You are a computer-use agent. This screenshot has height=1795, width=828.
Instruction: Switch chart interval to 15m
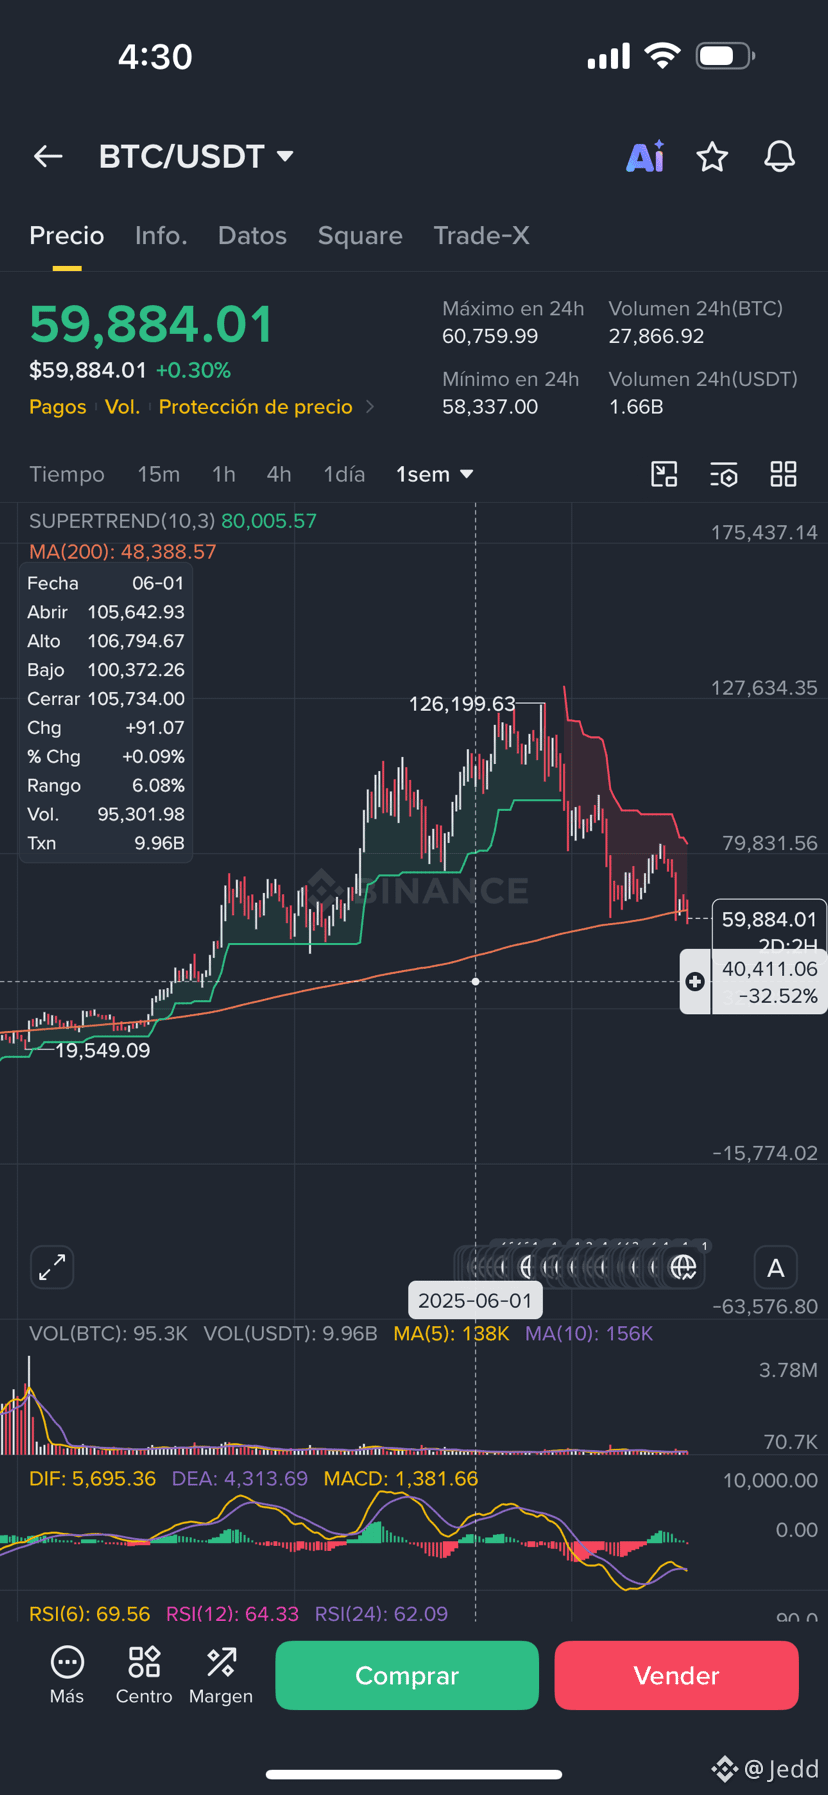[x=159, y=474]
